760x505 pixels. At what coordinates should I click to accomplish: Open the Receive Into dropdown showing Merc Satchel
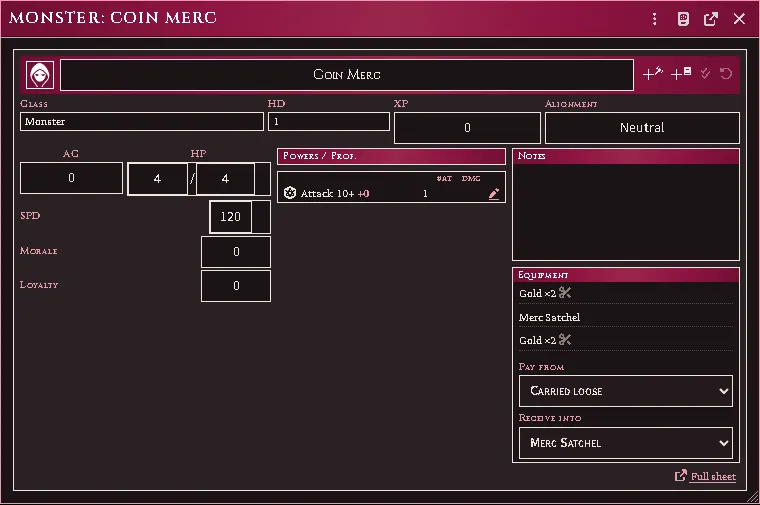(625, 443)
